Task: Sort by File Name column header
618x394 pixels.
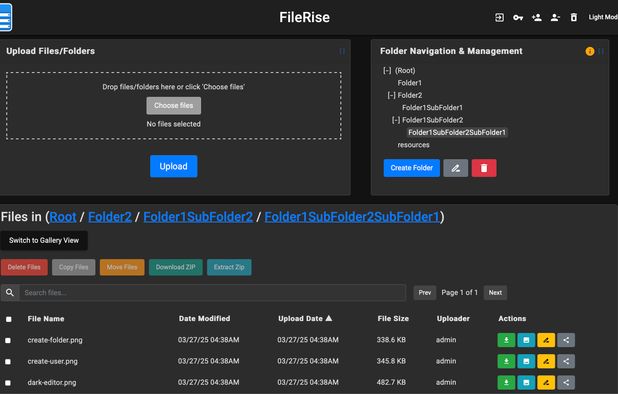Action: pyautogui.click(x=46, y=319)
